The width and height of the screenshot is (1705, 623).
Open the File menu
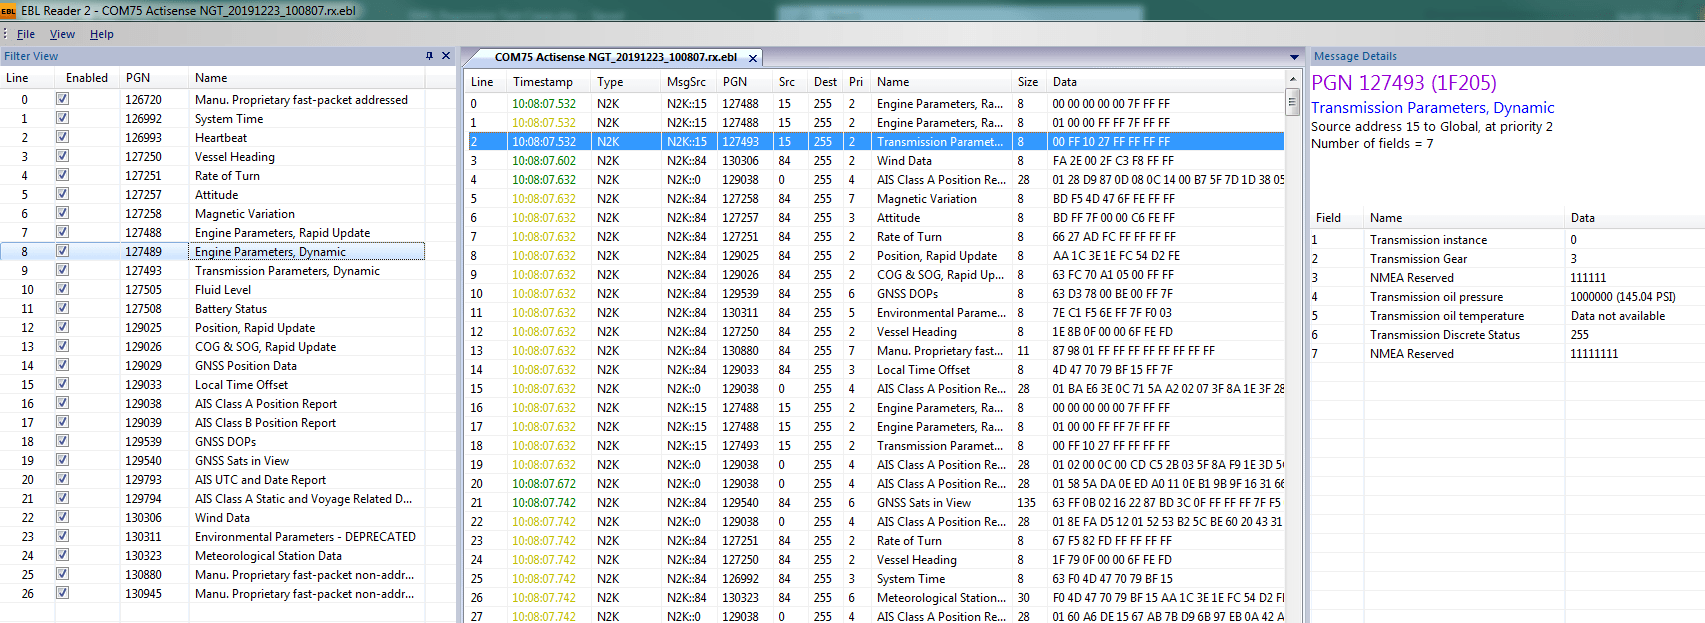[26, 34]
